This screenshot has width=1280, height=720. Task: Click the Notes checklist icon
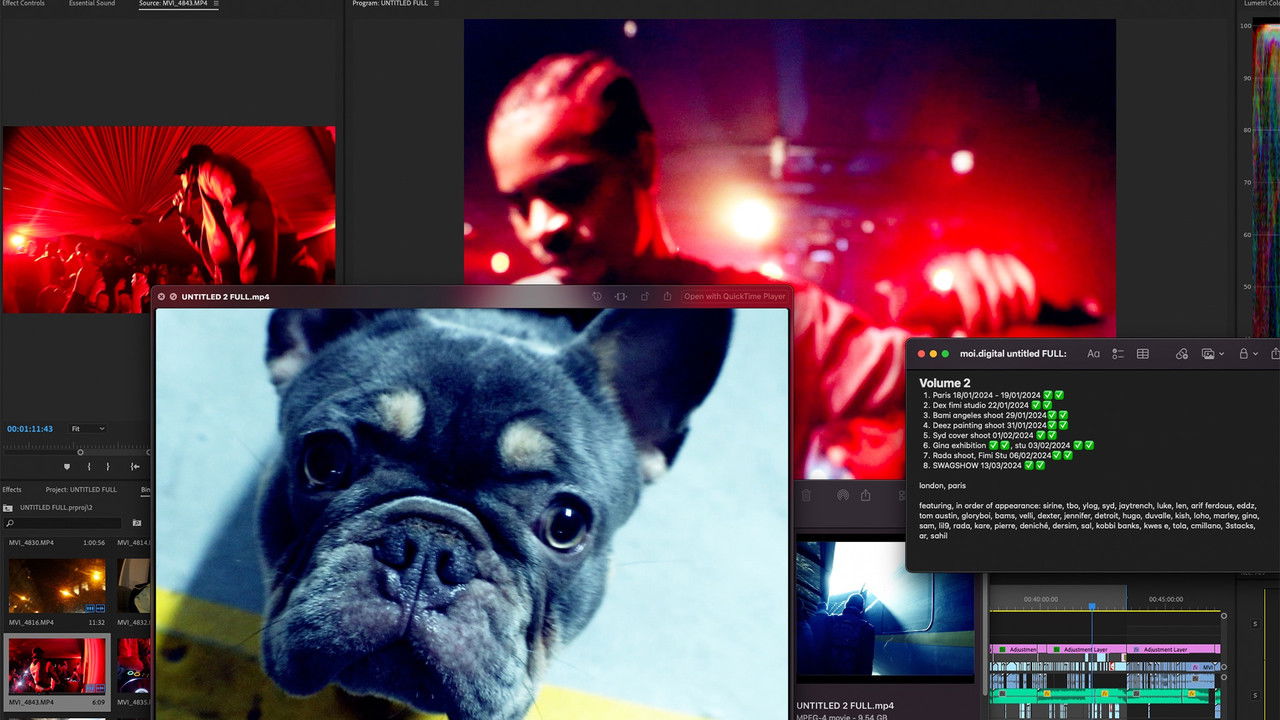1118,354
